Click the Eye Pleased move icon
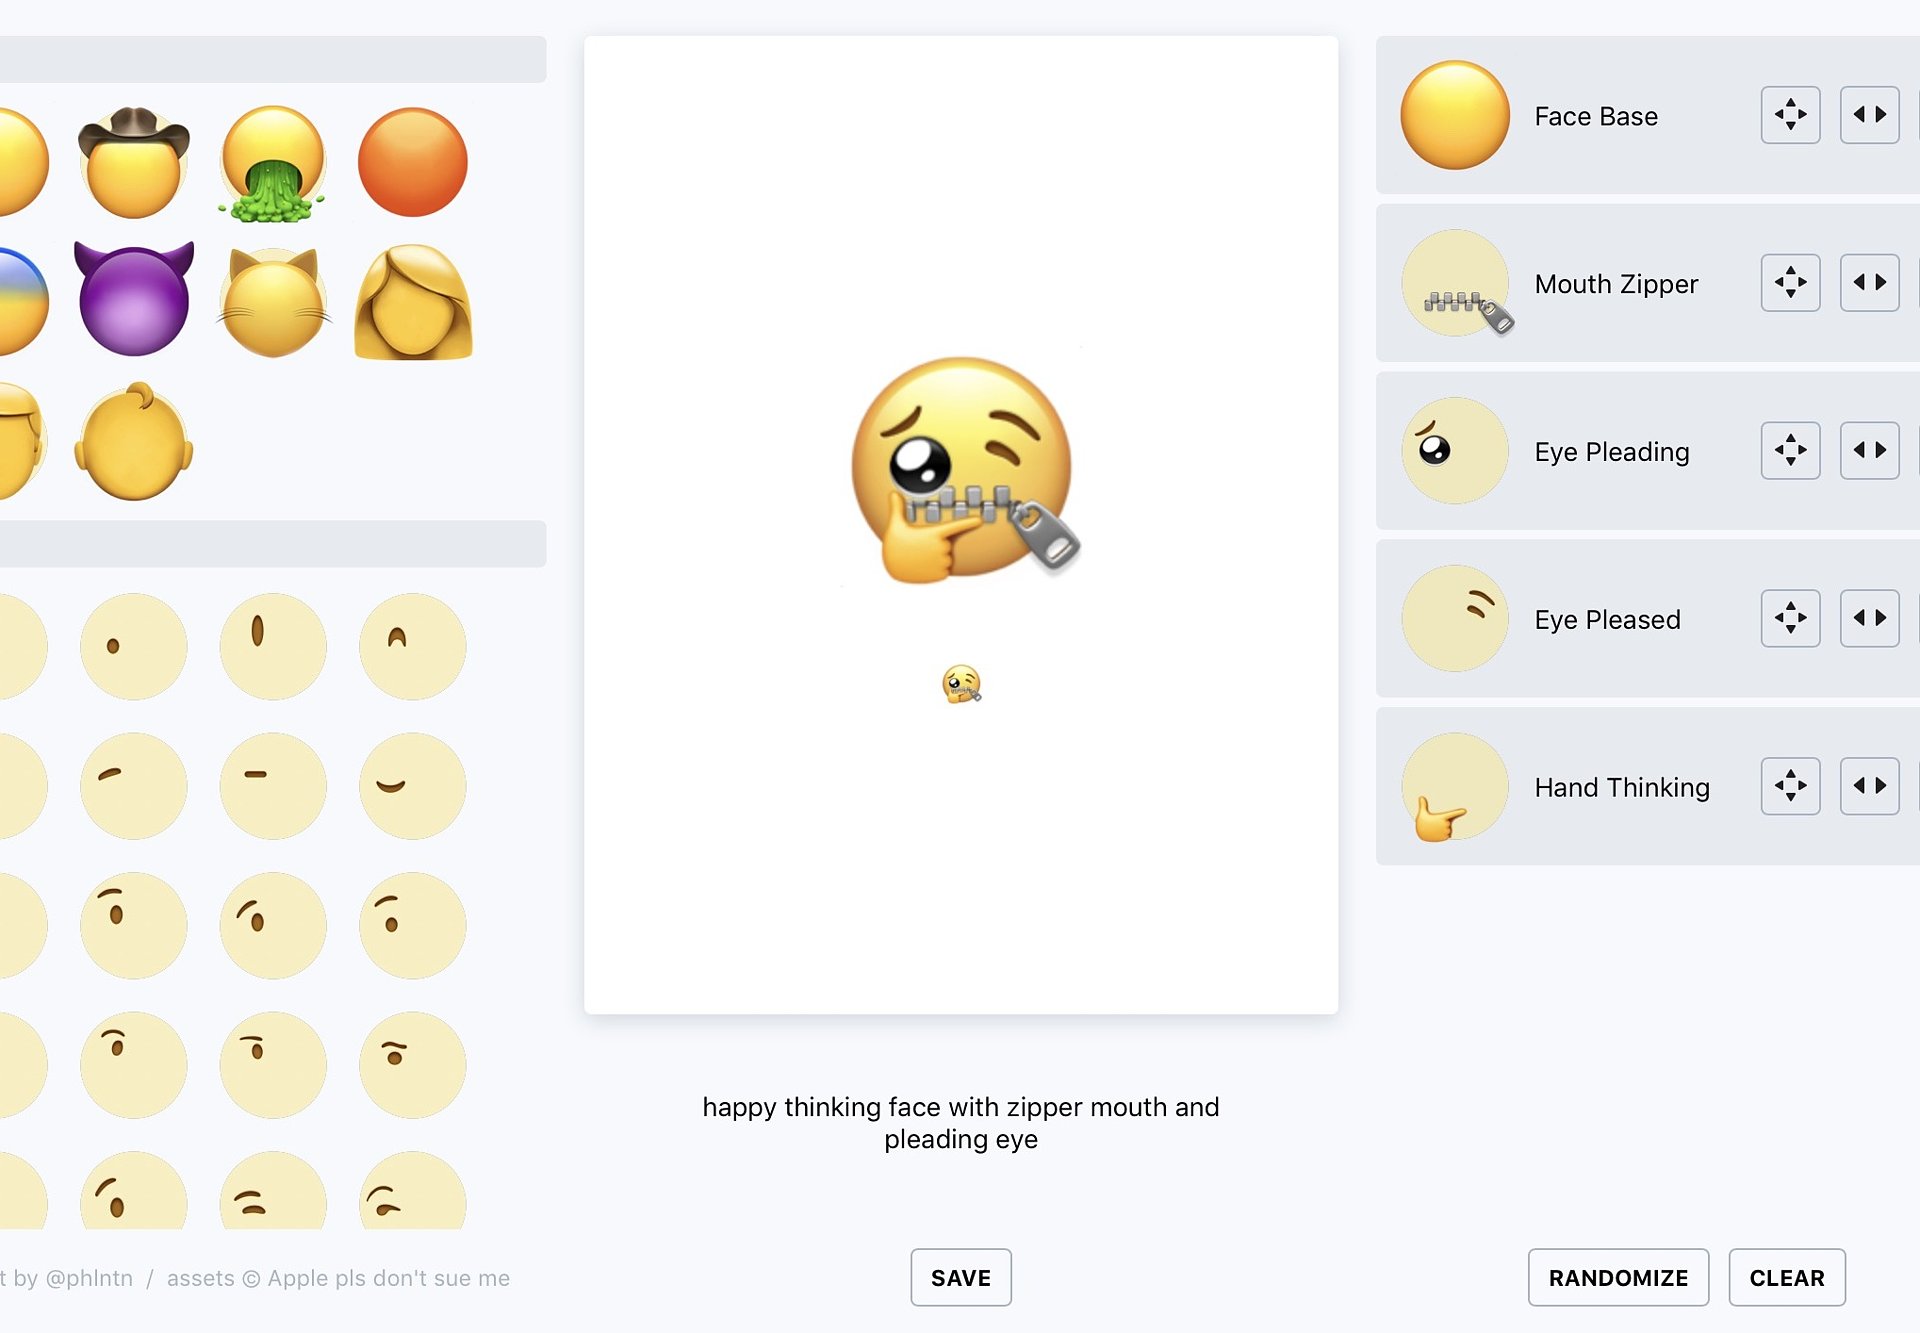This screenshot has width=1920, height=1333. [x=1792, y=618]
